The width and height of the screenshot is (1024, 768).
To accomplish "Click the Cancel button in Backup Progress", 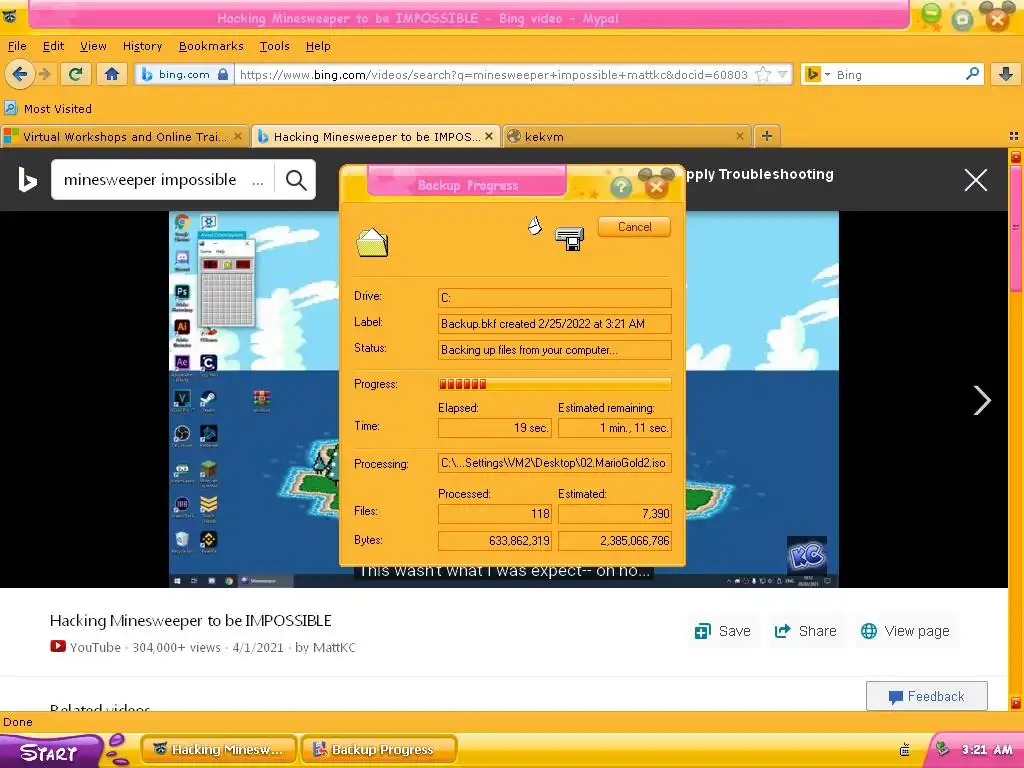I will (634, 227).
